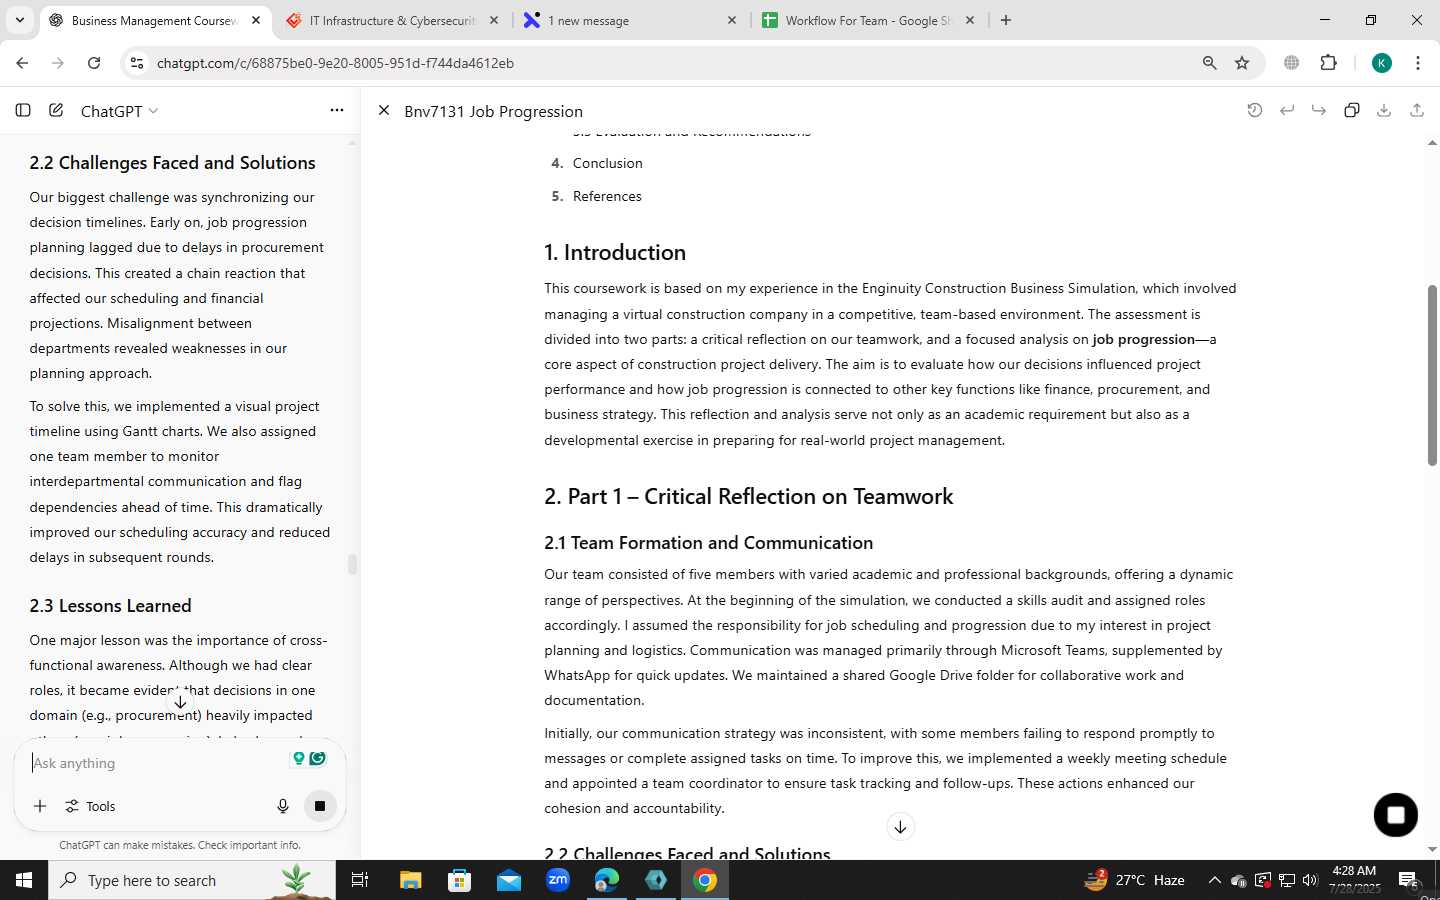This screenshot has width=1440, height=900.
Task: Copy the canvas document contents
Action: [1352, 110]
